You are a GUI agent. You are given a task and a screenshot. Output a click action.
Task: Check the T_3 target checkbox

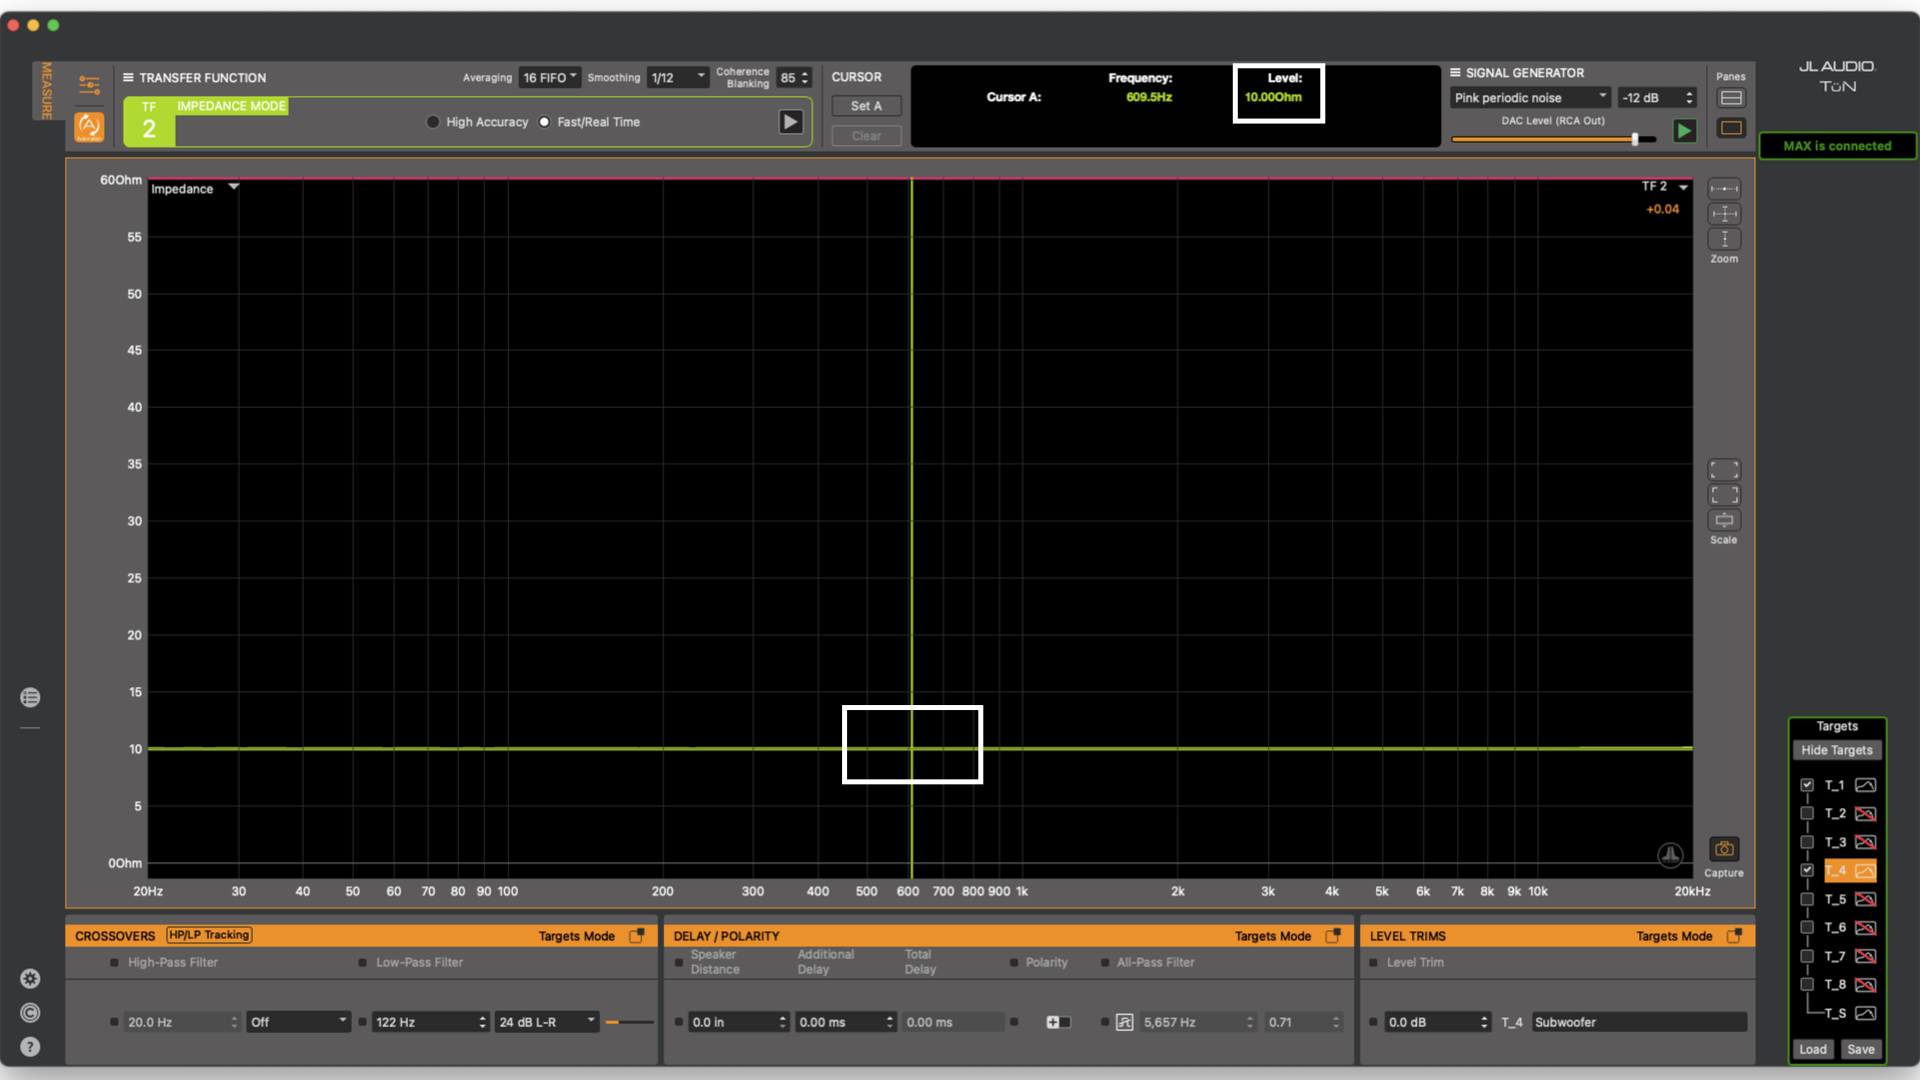tap(1807, 842)
